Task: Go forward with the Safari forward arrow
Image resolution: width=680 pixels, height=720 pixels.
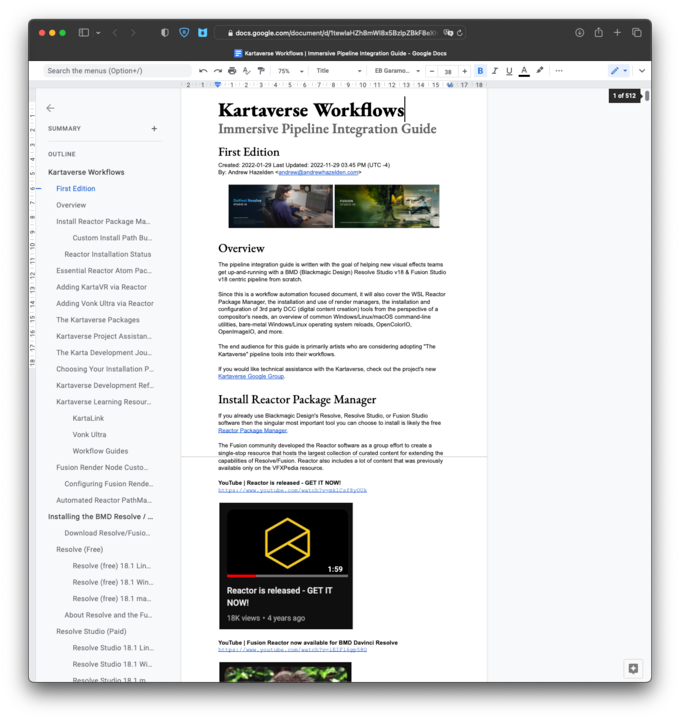Action: point(133,33)
